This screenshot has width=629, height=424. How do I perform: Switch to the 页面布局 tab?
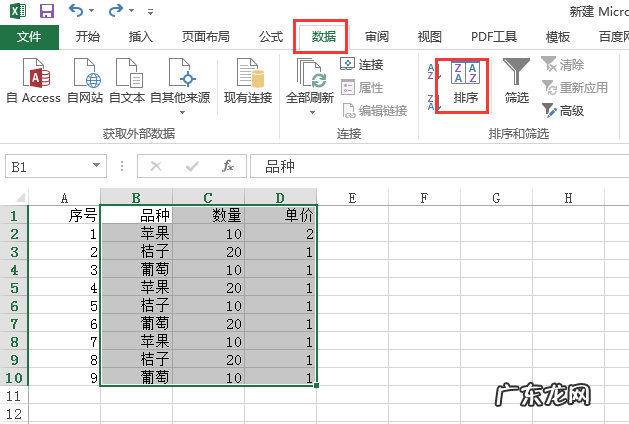point(205,37)
